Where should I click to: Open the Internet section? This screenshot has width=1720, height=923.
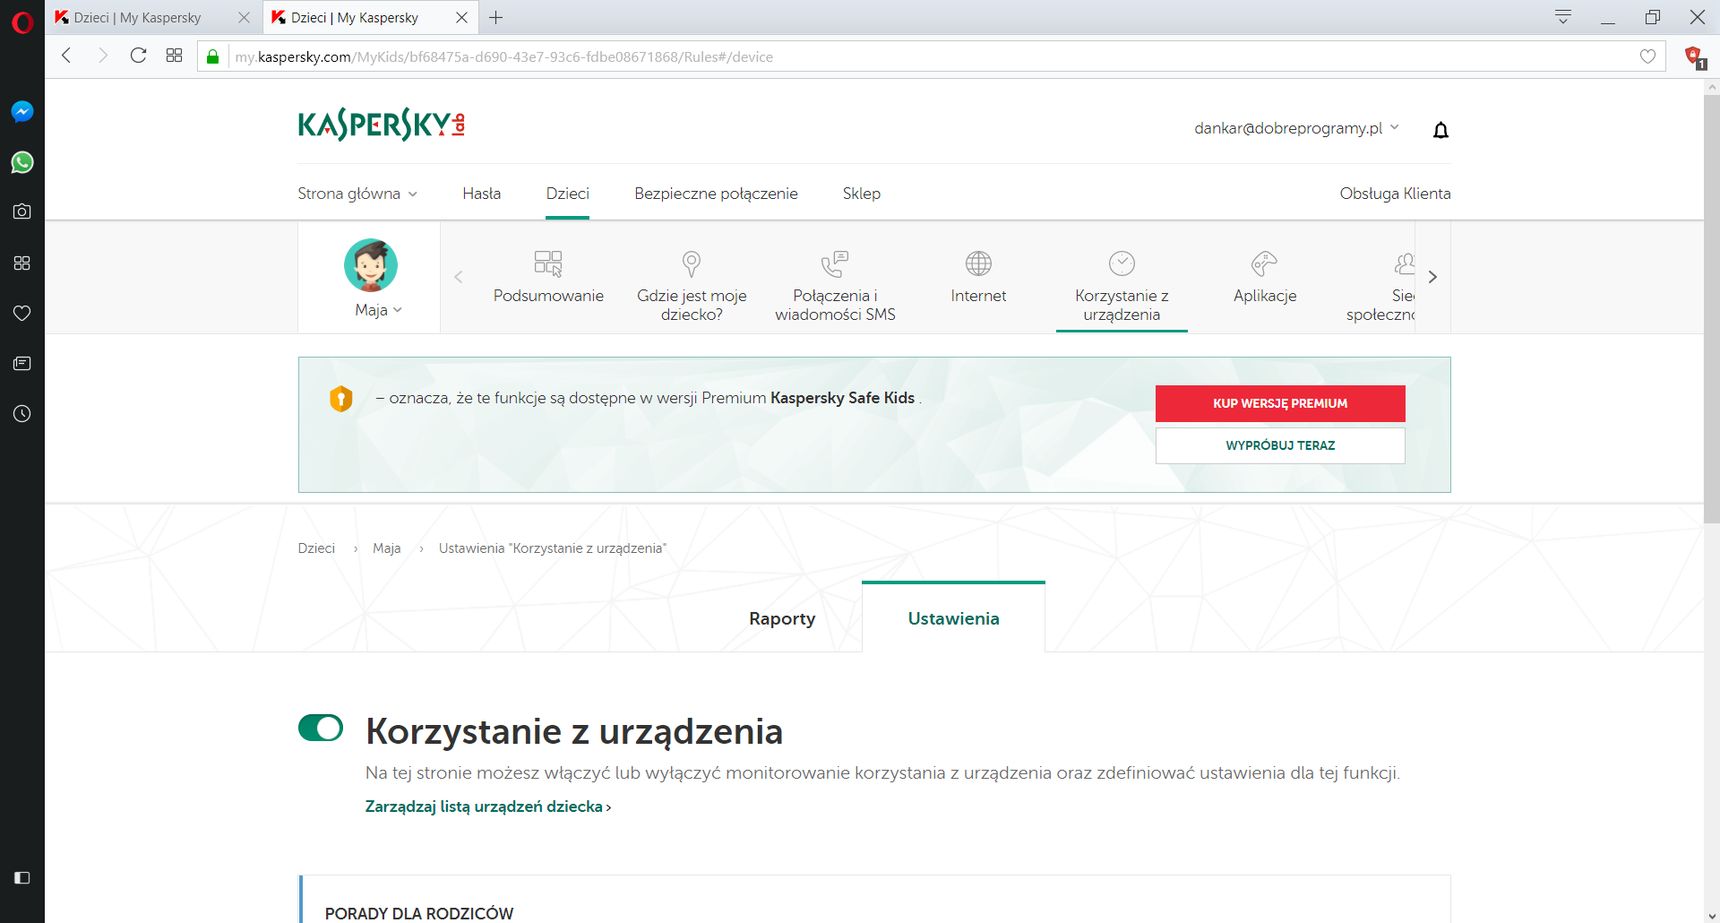978,277
